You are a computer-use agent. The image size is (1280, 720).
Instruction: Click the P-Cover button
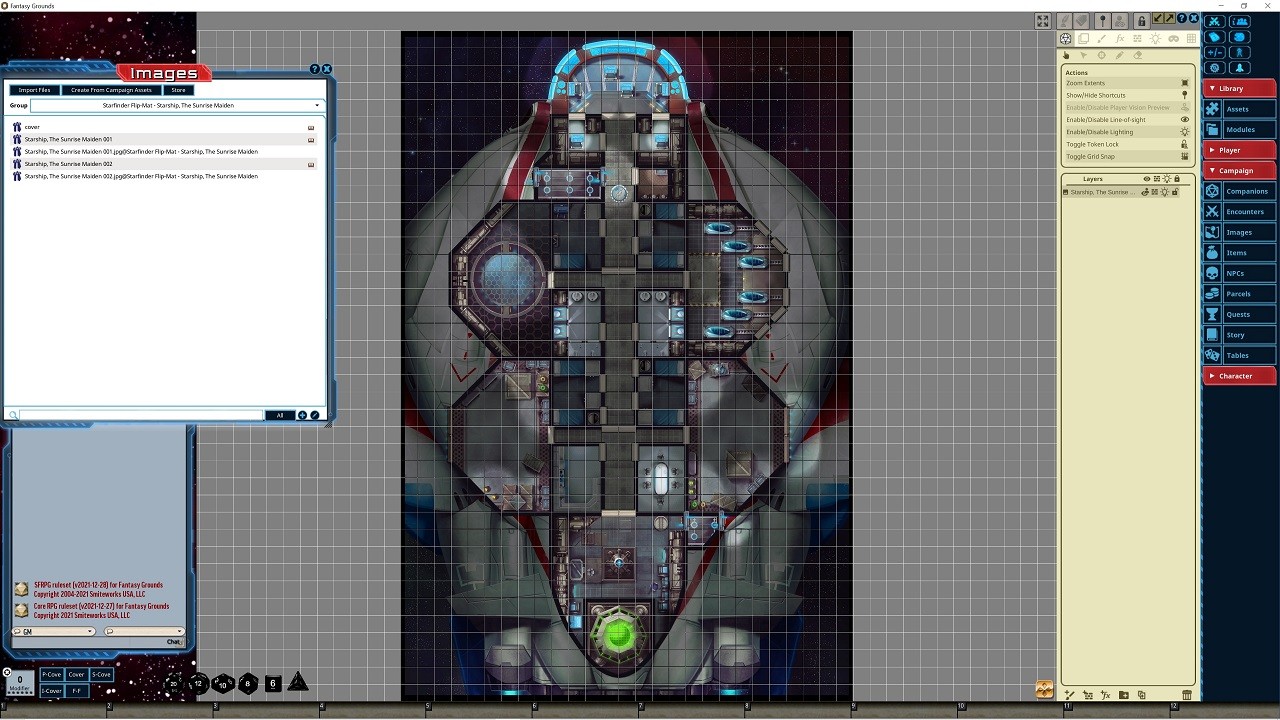pos(51,675)
